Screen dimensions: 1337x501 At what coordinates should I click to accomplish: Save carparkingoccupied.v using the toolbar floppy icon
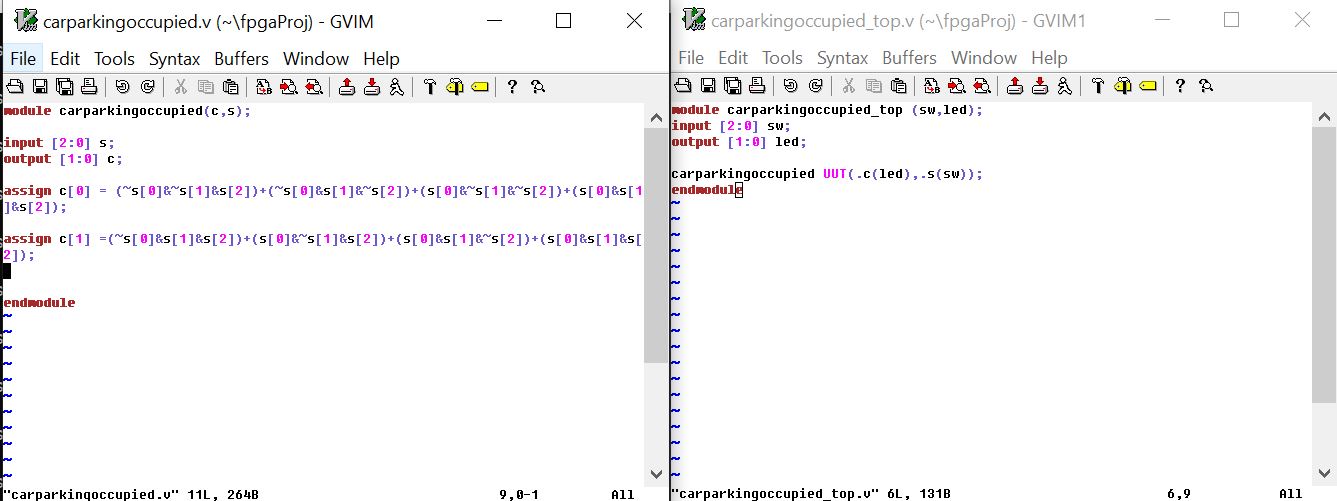point(40,87)
